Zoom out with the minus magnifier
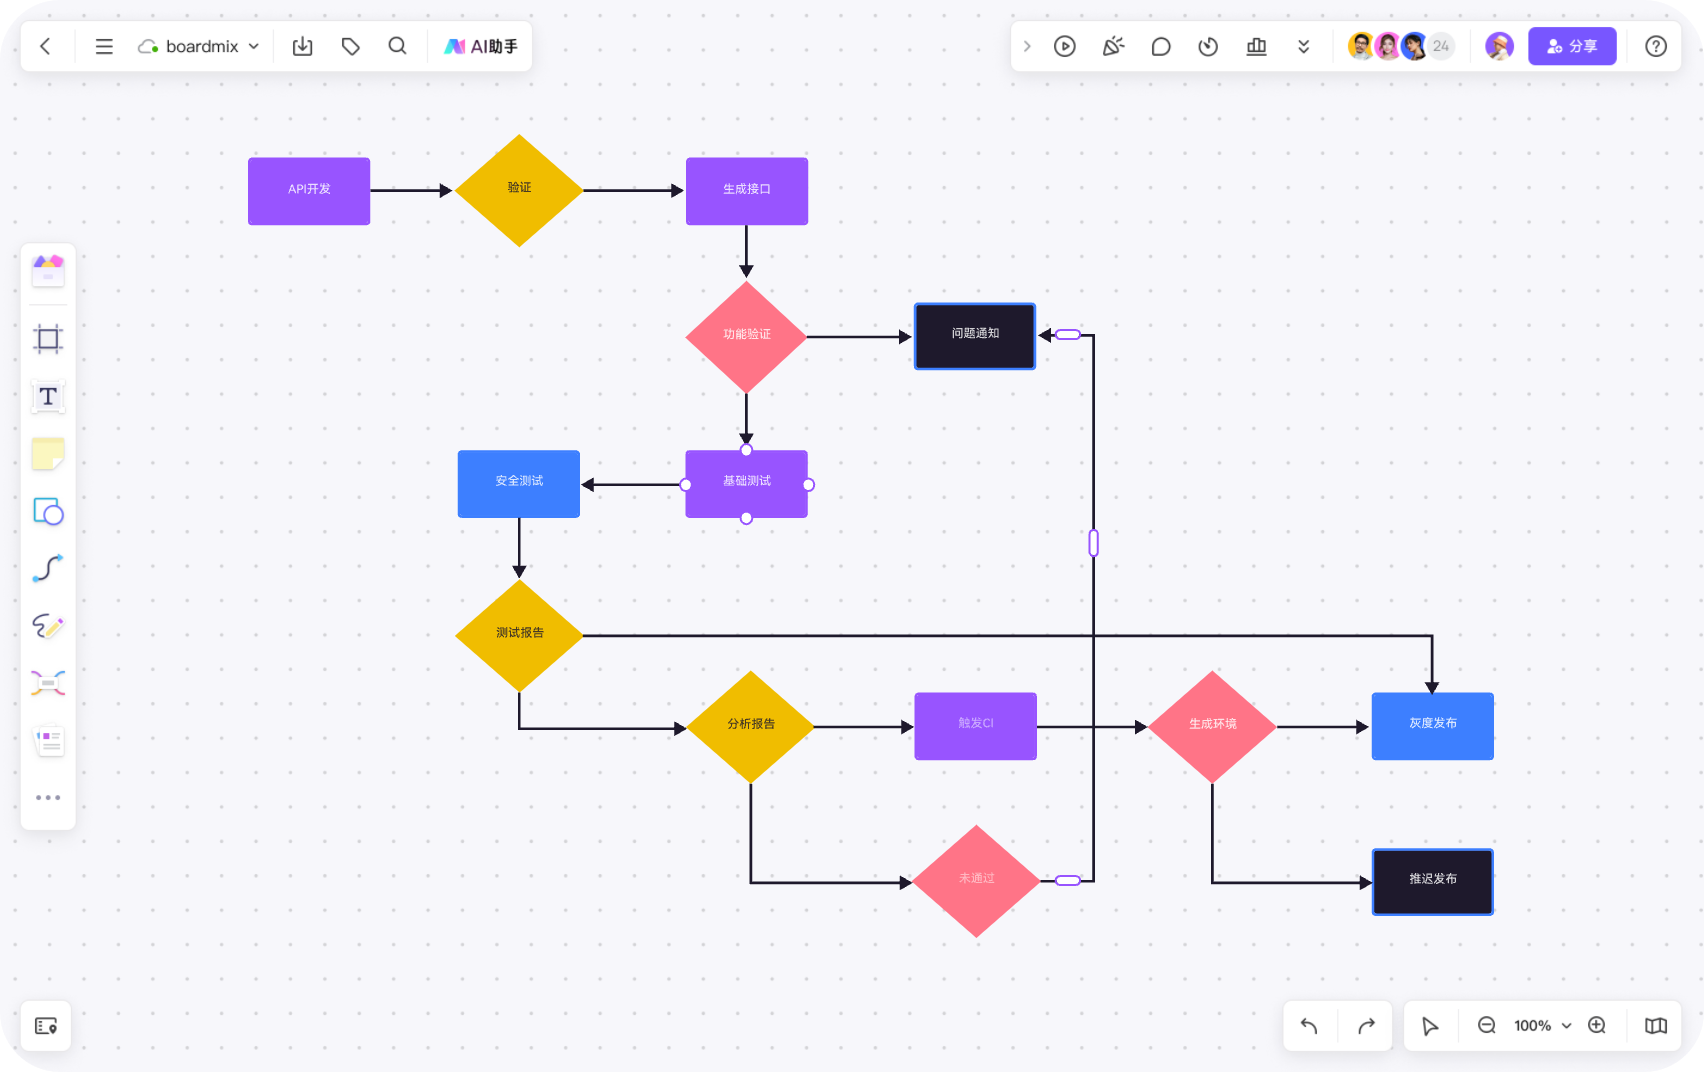1704x1072 pixels. [1487, 1026]
